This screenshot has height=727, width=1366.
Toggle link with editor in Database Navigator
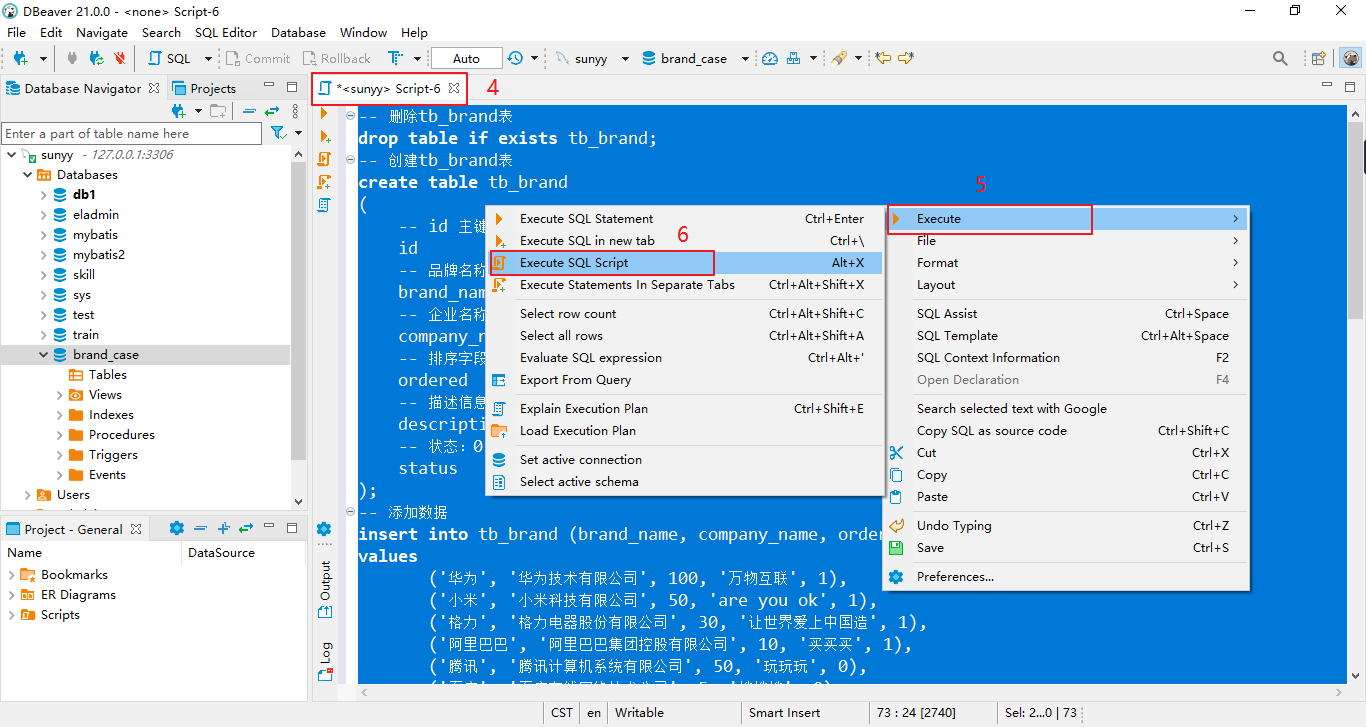tap(271, 111)
